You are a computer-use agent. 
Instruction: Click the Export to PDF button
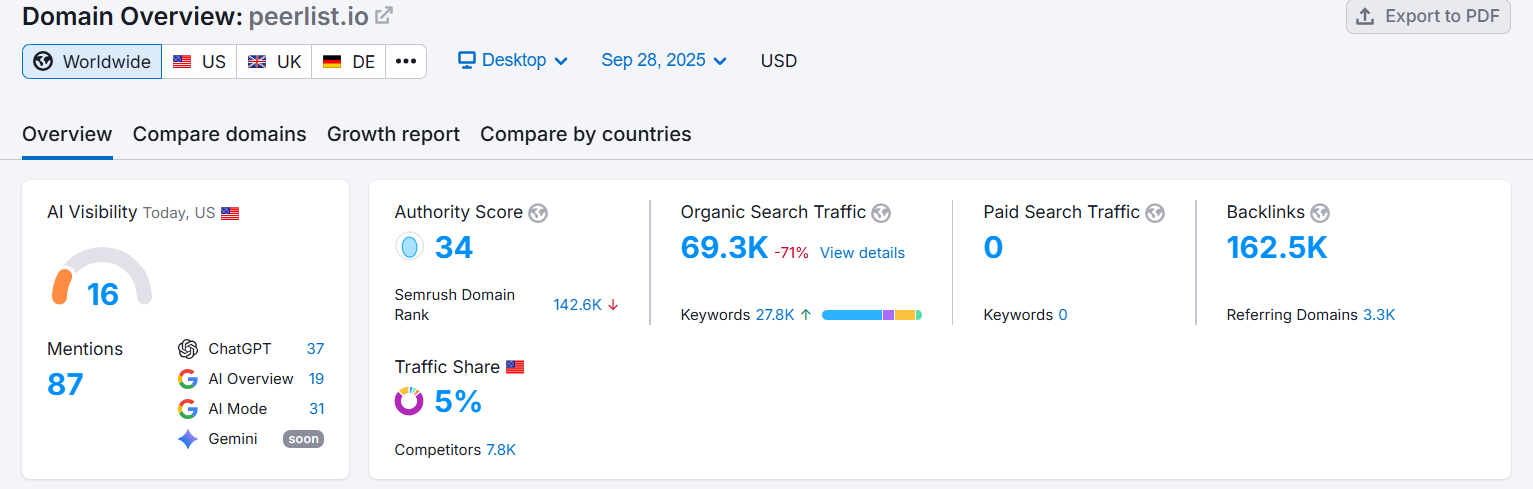pos(1428,16)
